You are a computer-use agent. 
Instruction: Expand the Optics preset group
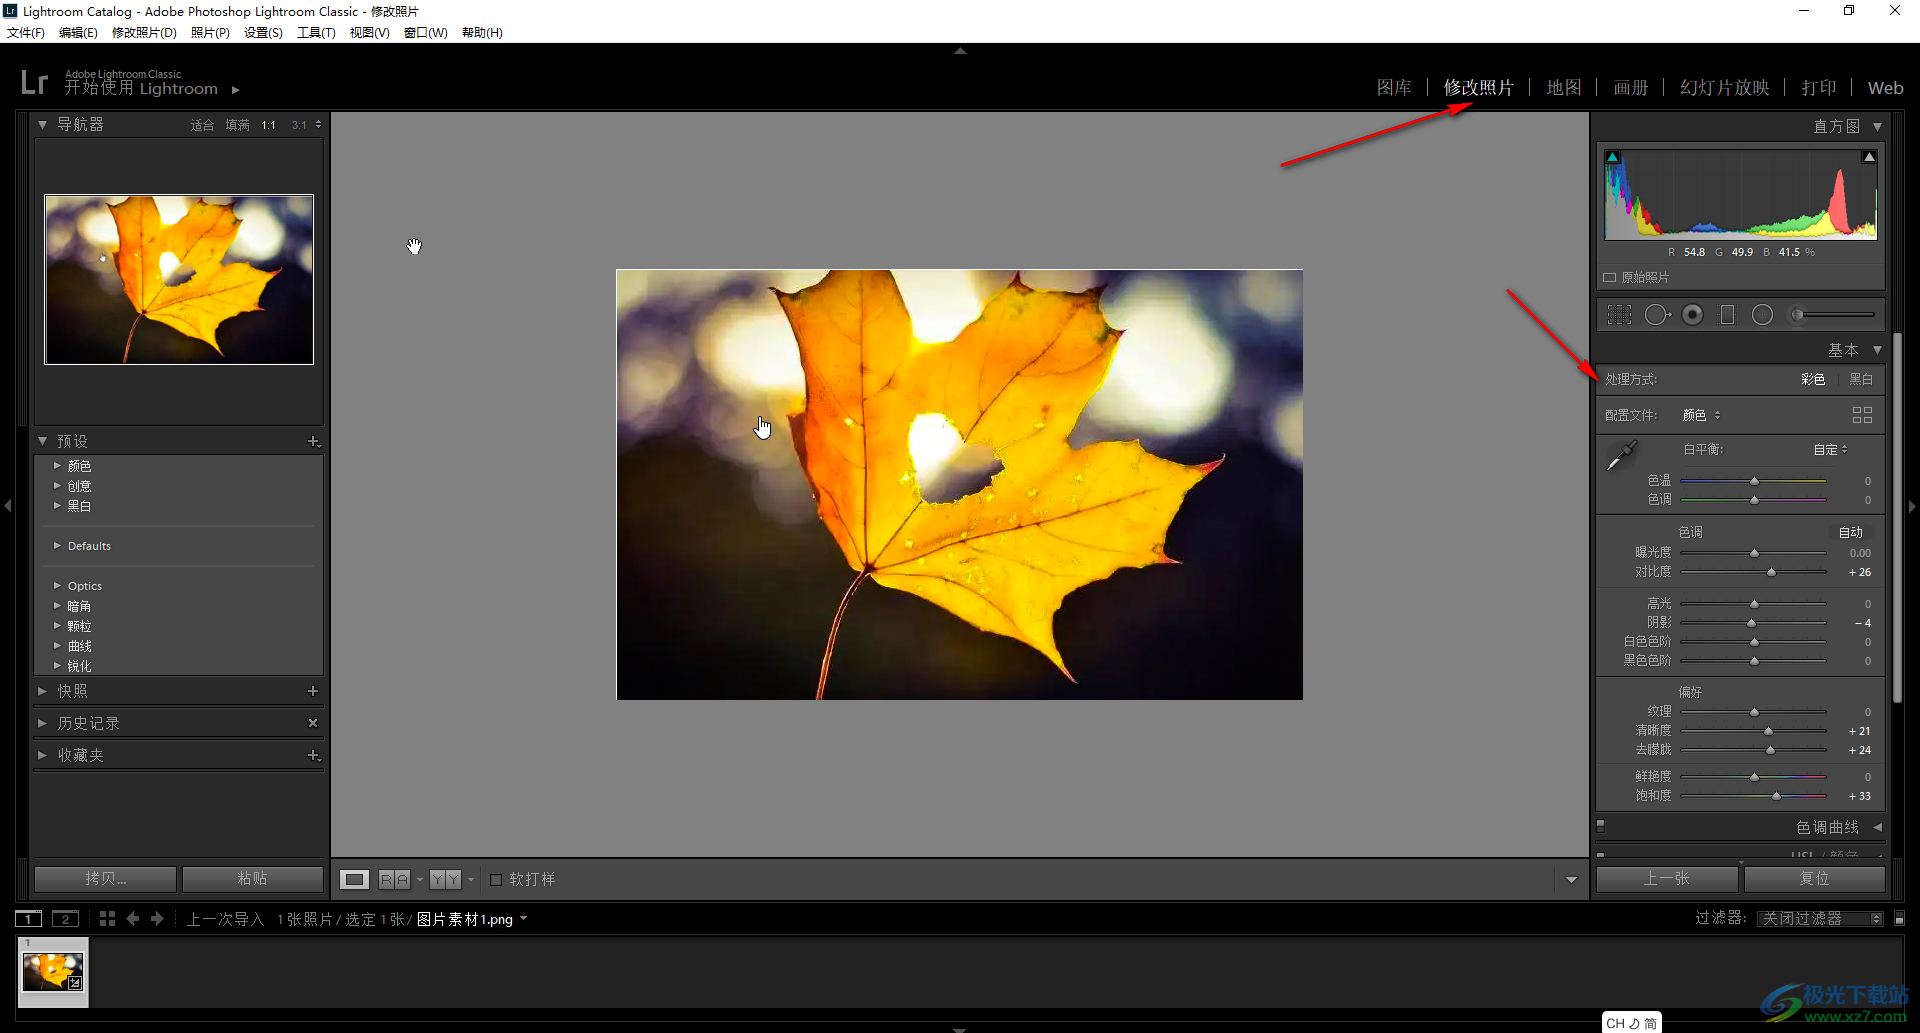click(57, 586)
